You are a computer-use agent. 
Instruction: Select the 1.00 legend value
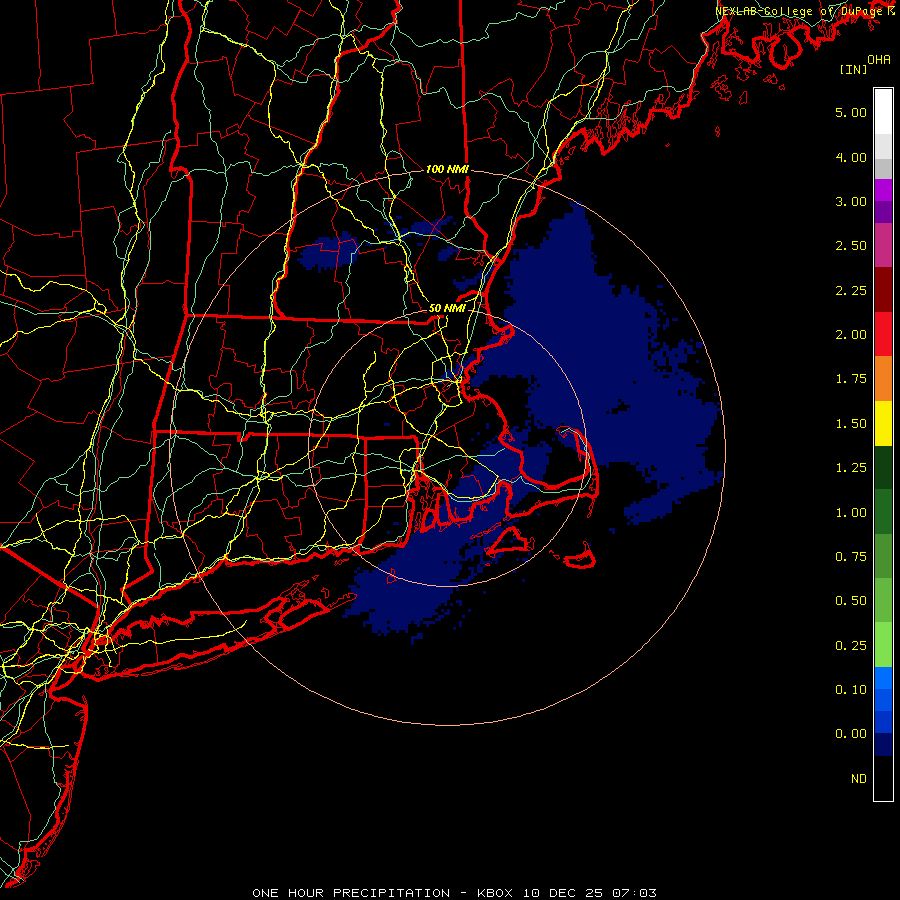coord(851,513)
